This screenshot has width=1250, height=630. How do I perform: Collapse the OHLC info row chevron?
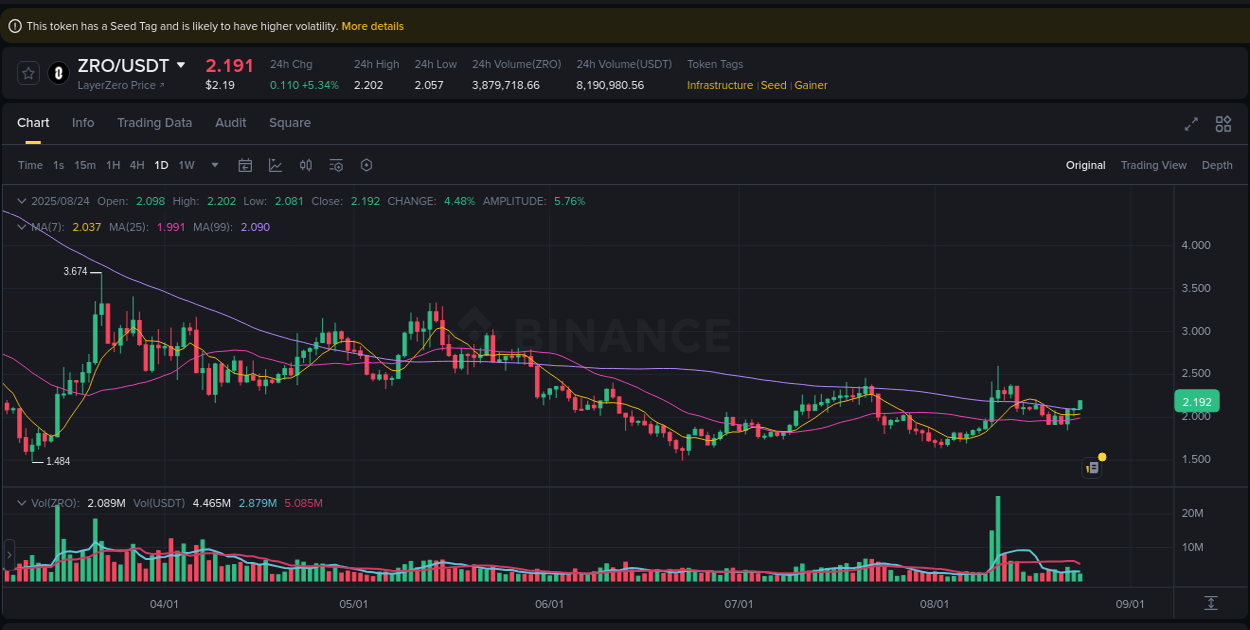pyautogui.click(x=20, y=200)
